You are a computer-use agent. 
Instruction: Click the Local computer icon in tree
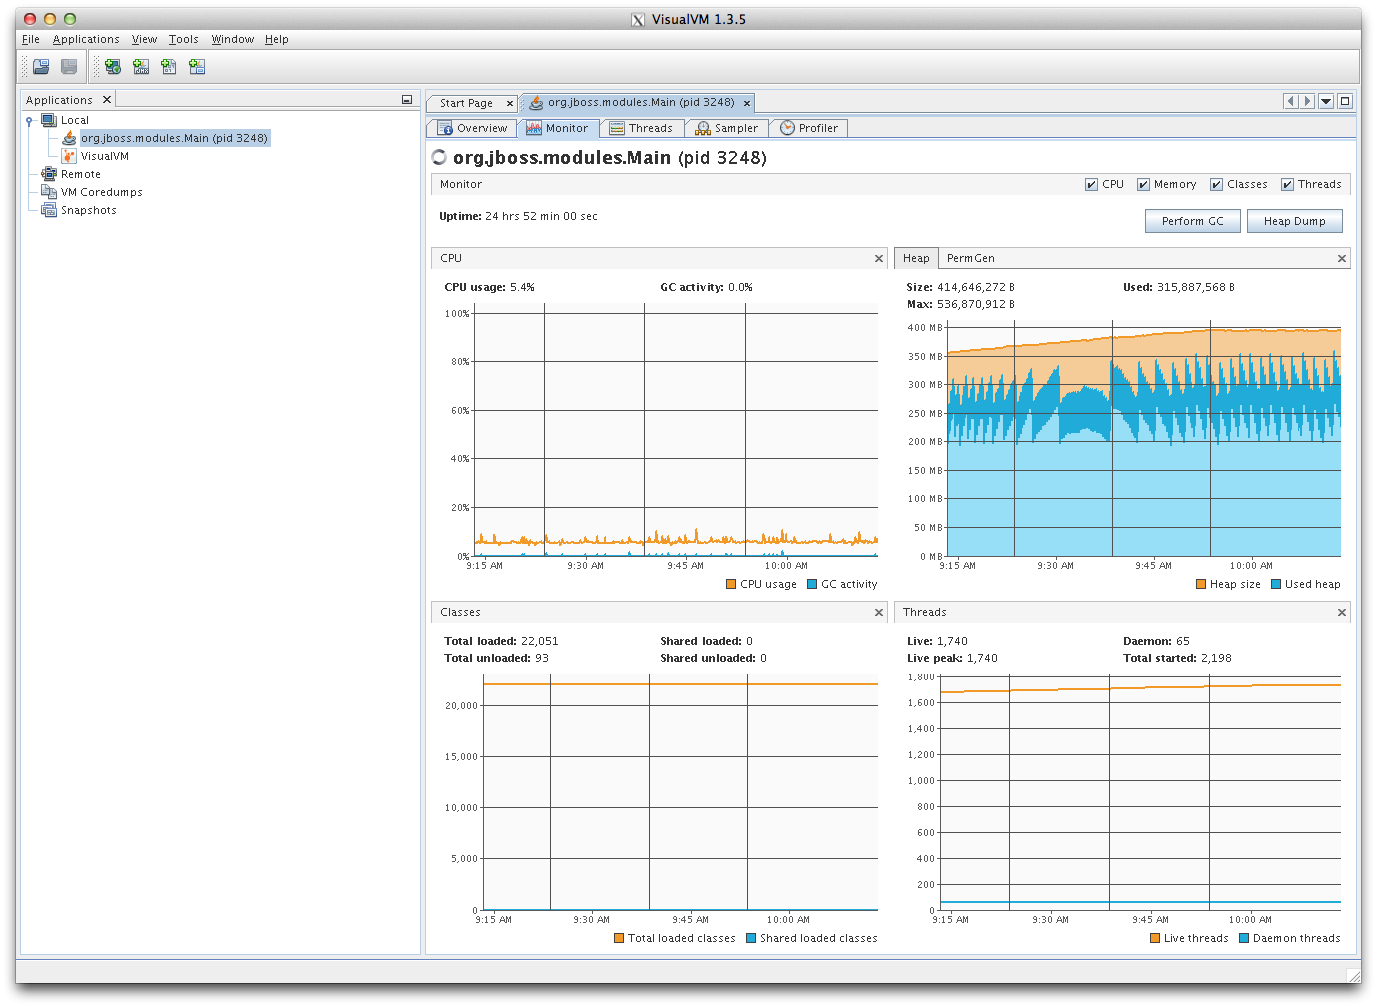point(49,120)
